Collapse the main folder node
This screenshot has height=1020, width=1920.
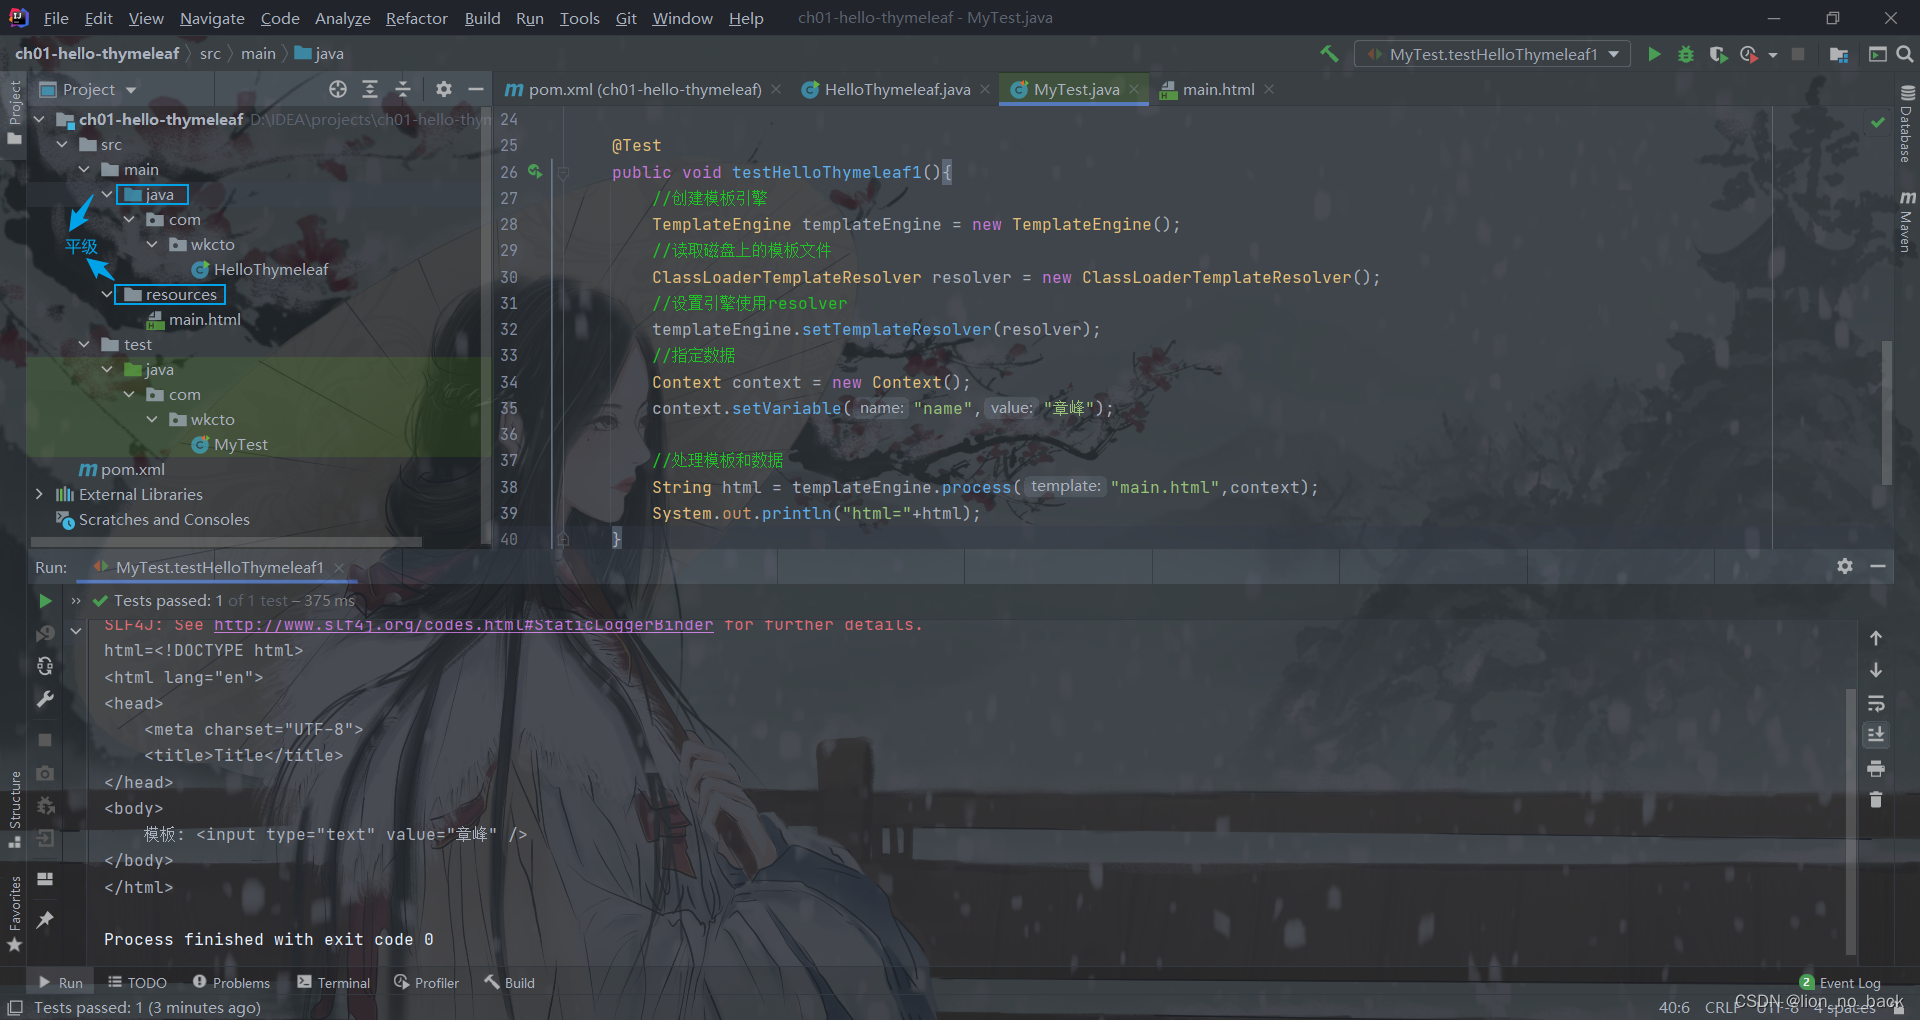[84, 169]
